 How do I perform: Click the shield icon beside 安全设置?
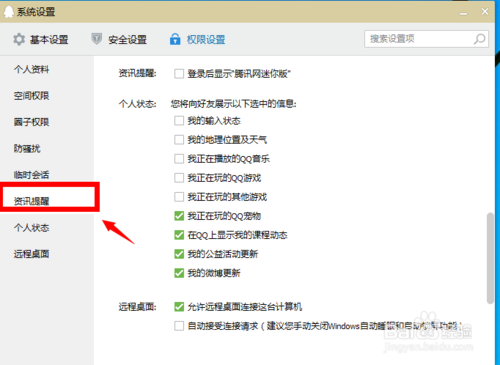pos(97,39)
